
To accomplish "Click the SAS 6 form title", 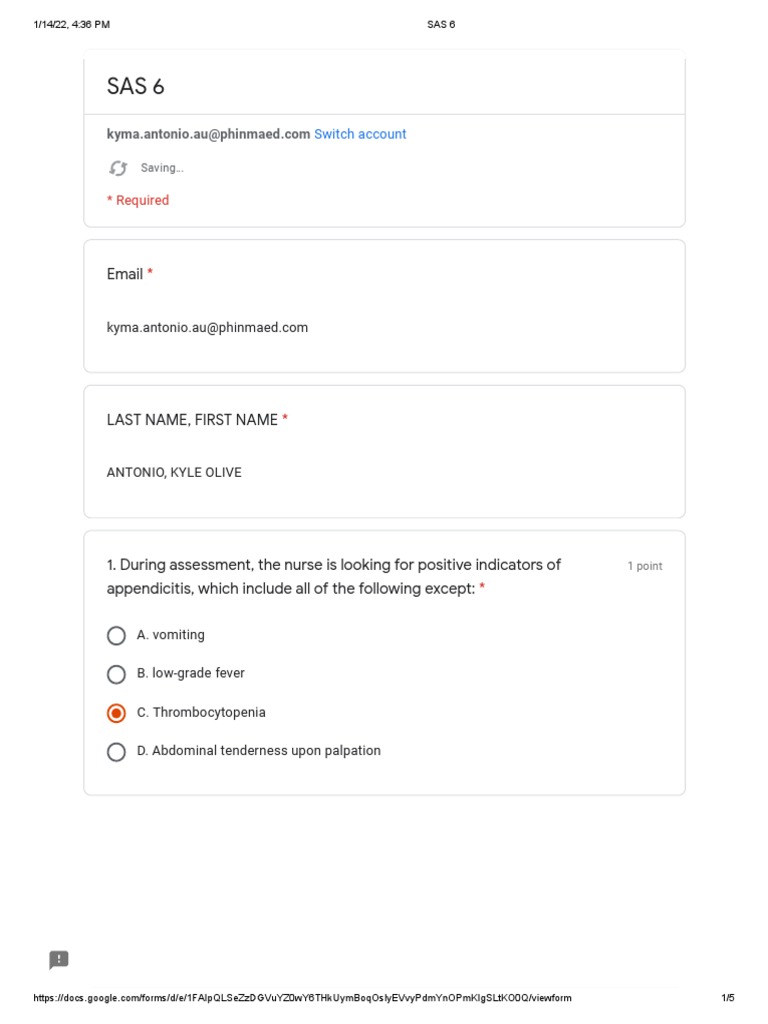I will pos(136,87).
